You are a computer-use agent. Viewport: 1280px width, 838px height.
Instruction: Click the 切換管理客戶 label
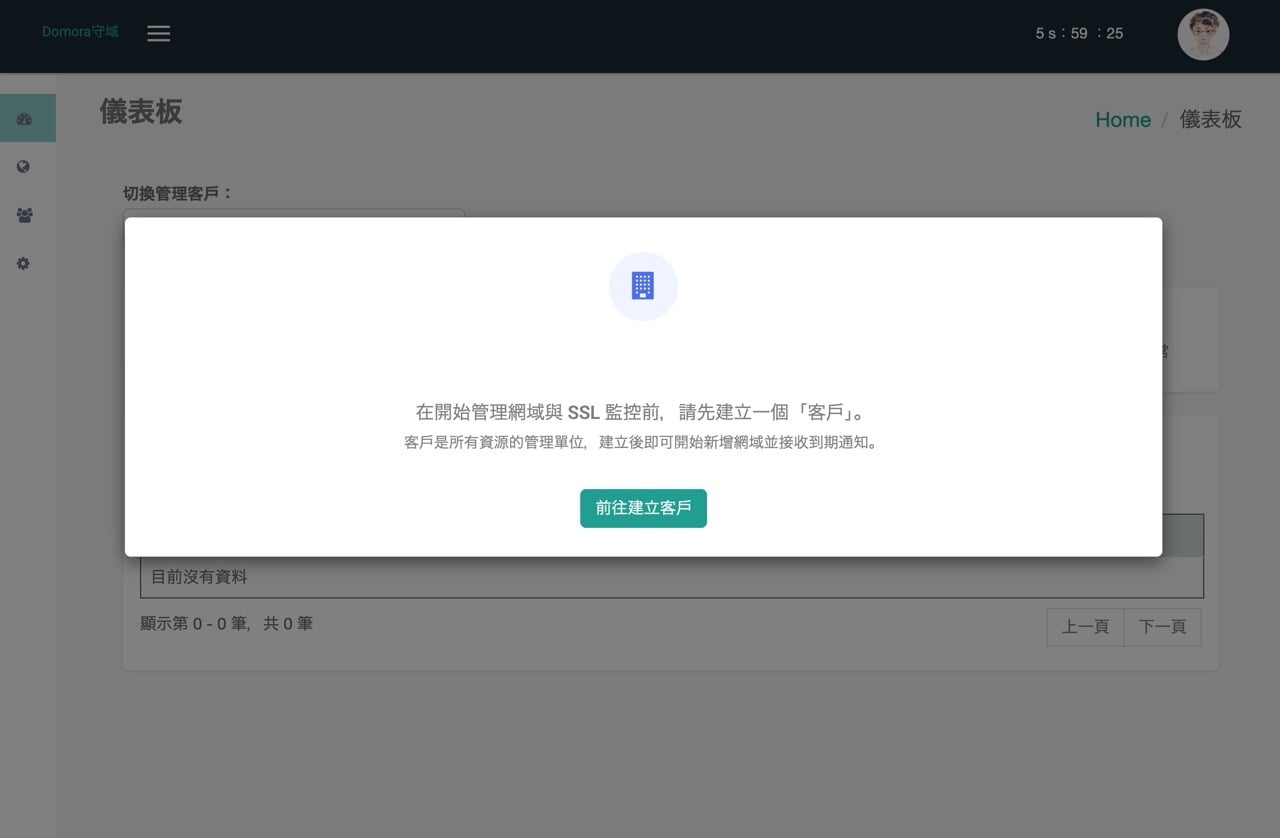(x=177, y=193)
